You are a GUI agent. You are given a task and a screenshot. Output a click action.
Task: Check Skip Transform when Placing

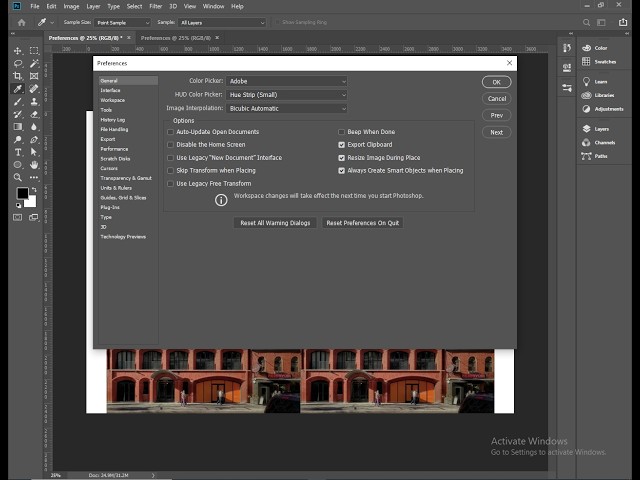[171, 171]
